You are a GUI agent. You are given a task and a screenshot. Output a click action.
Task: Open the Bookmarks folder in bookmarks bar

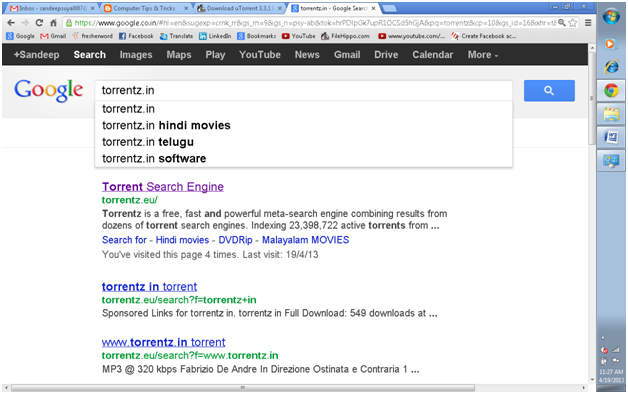pyautogui.click(x=257, y=36)
